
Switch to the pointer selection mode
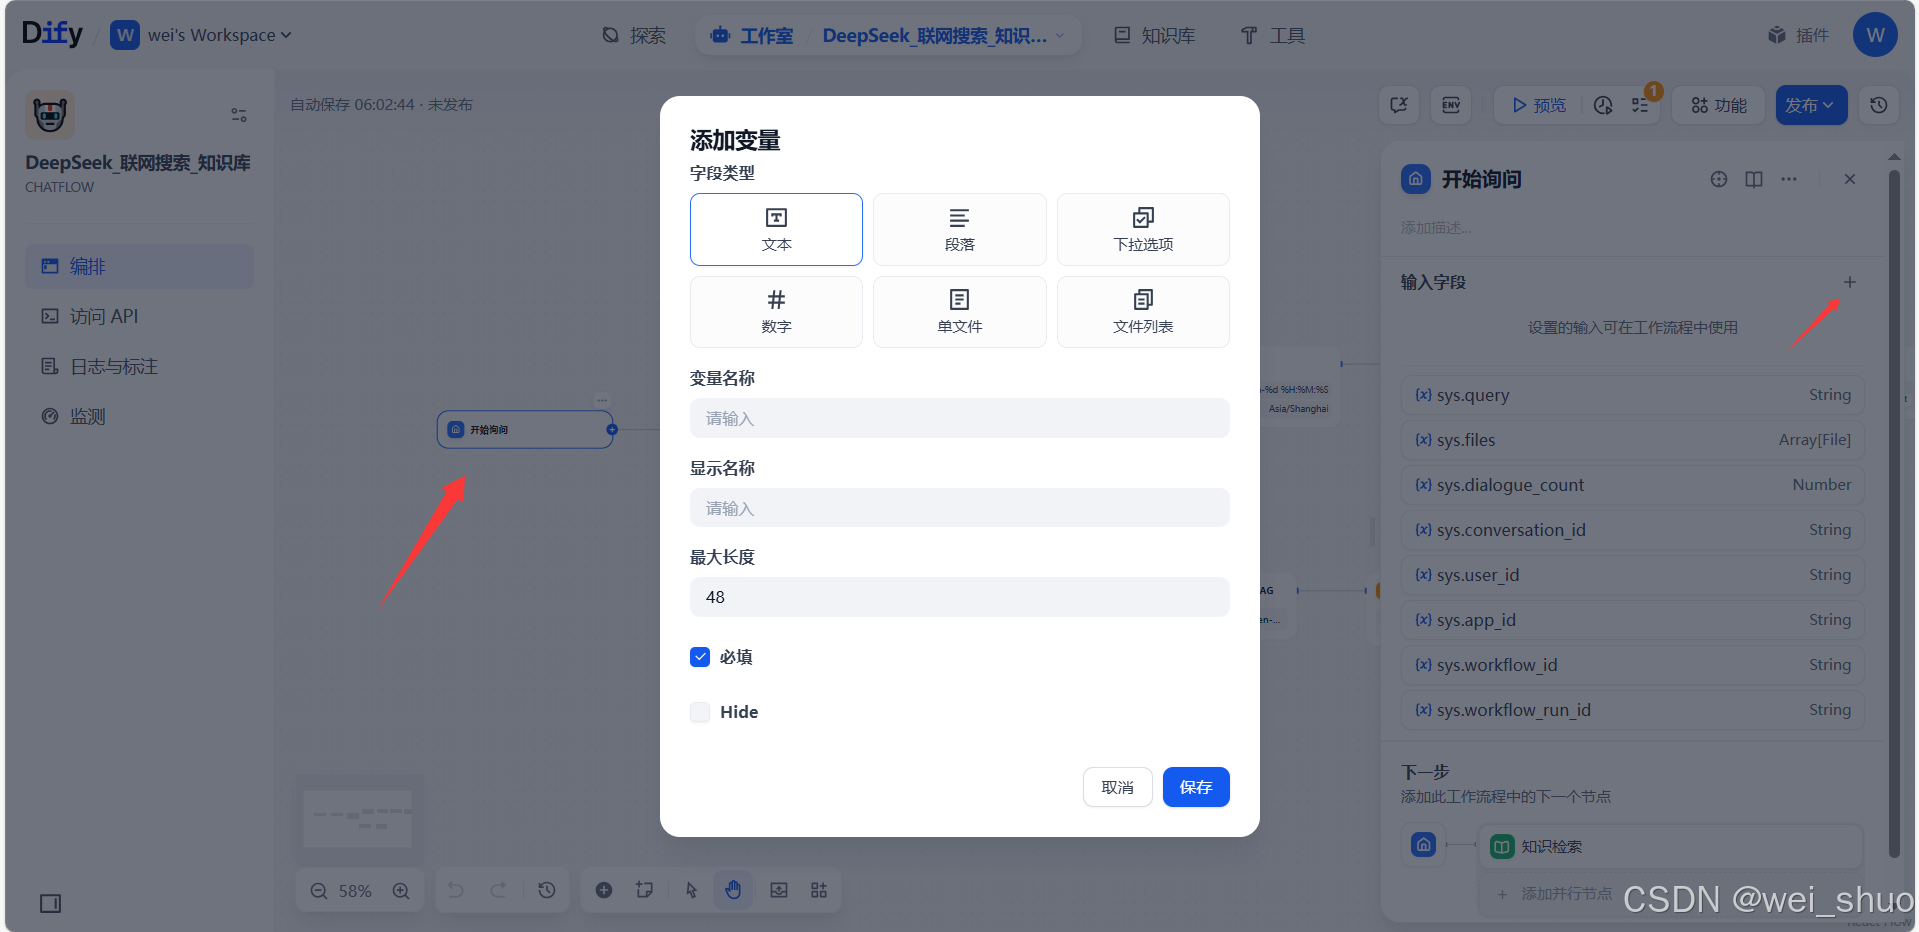point(690,889)
